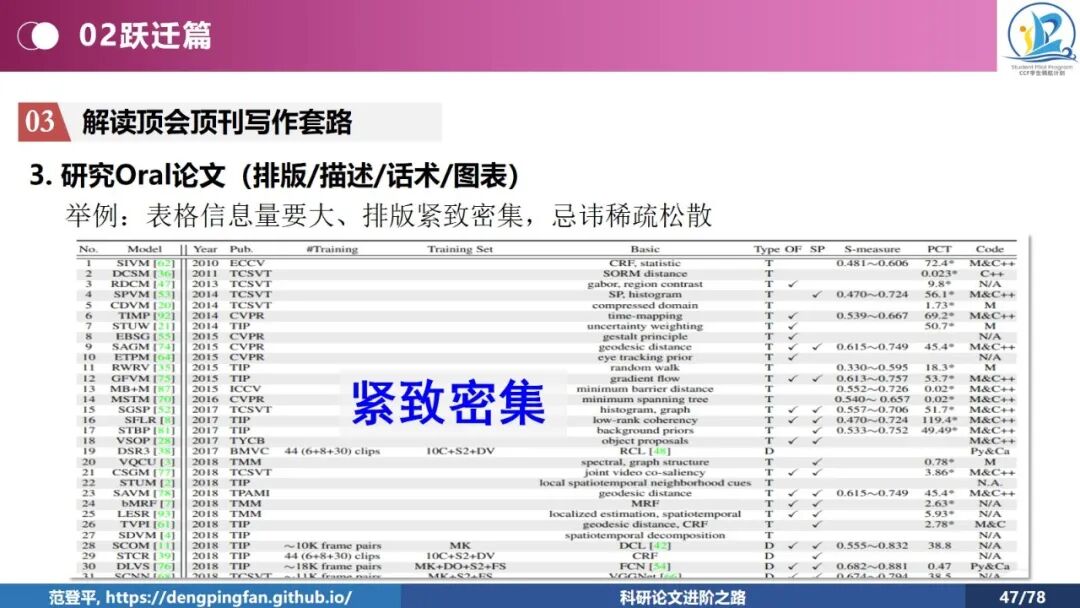Click the Year column header
Viewport: 1080px width, 608px height.
pyautogui.click(x=205, y=249)
